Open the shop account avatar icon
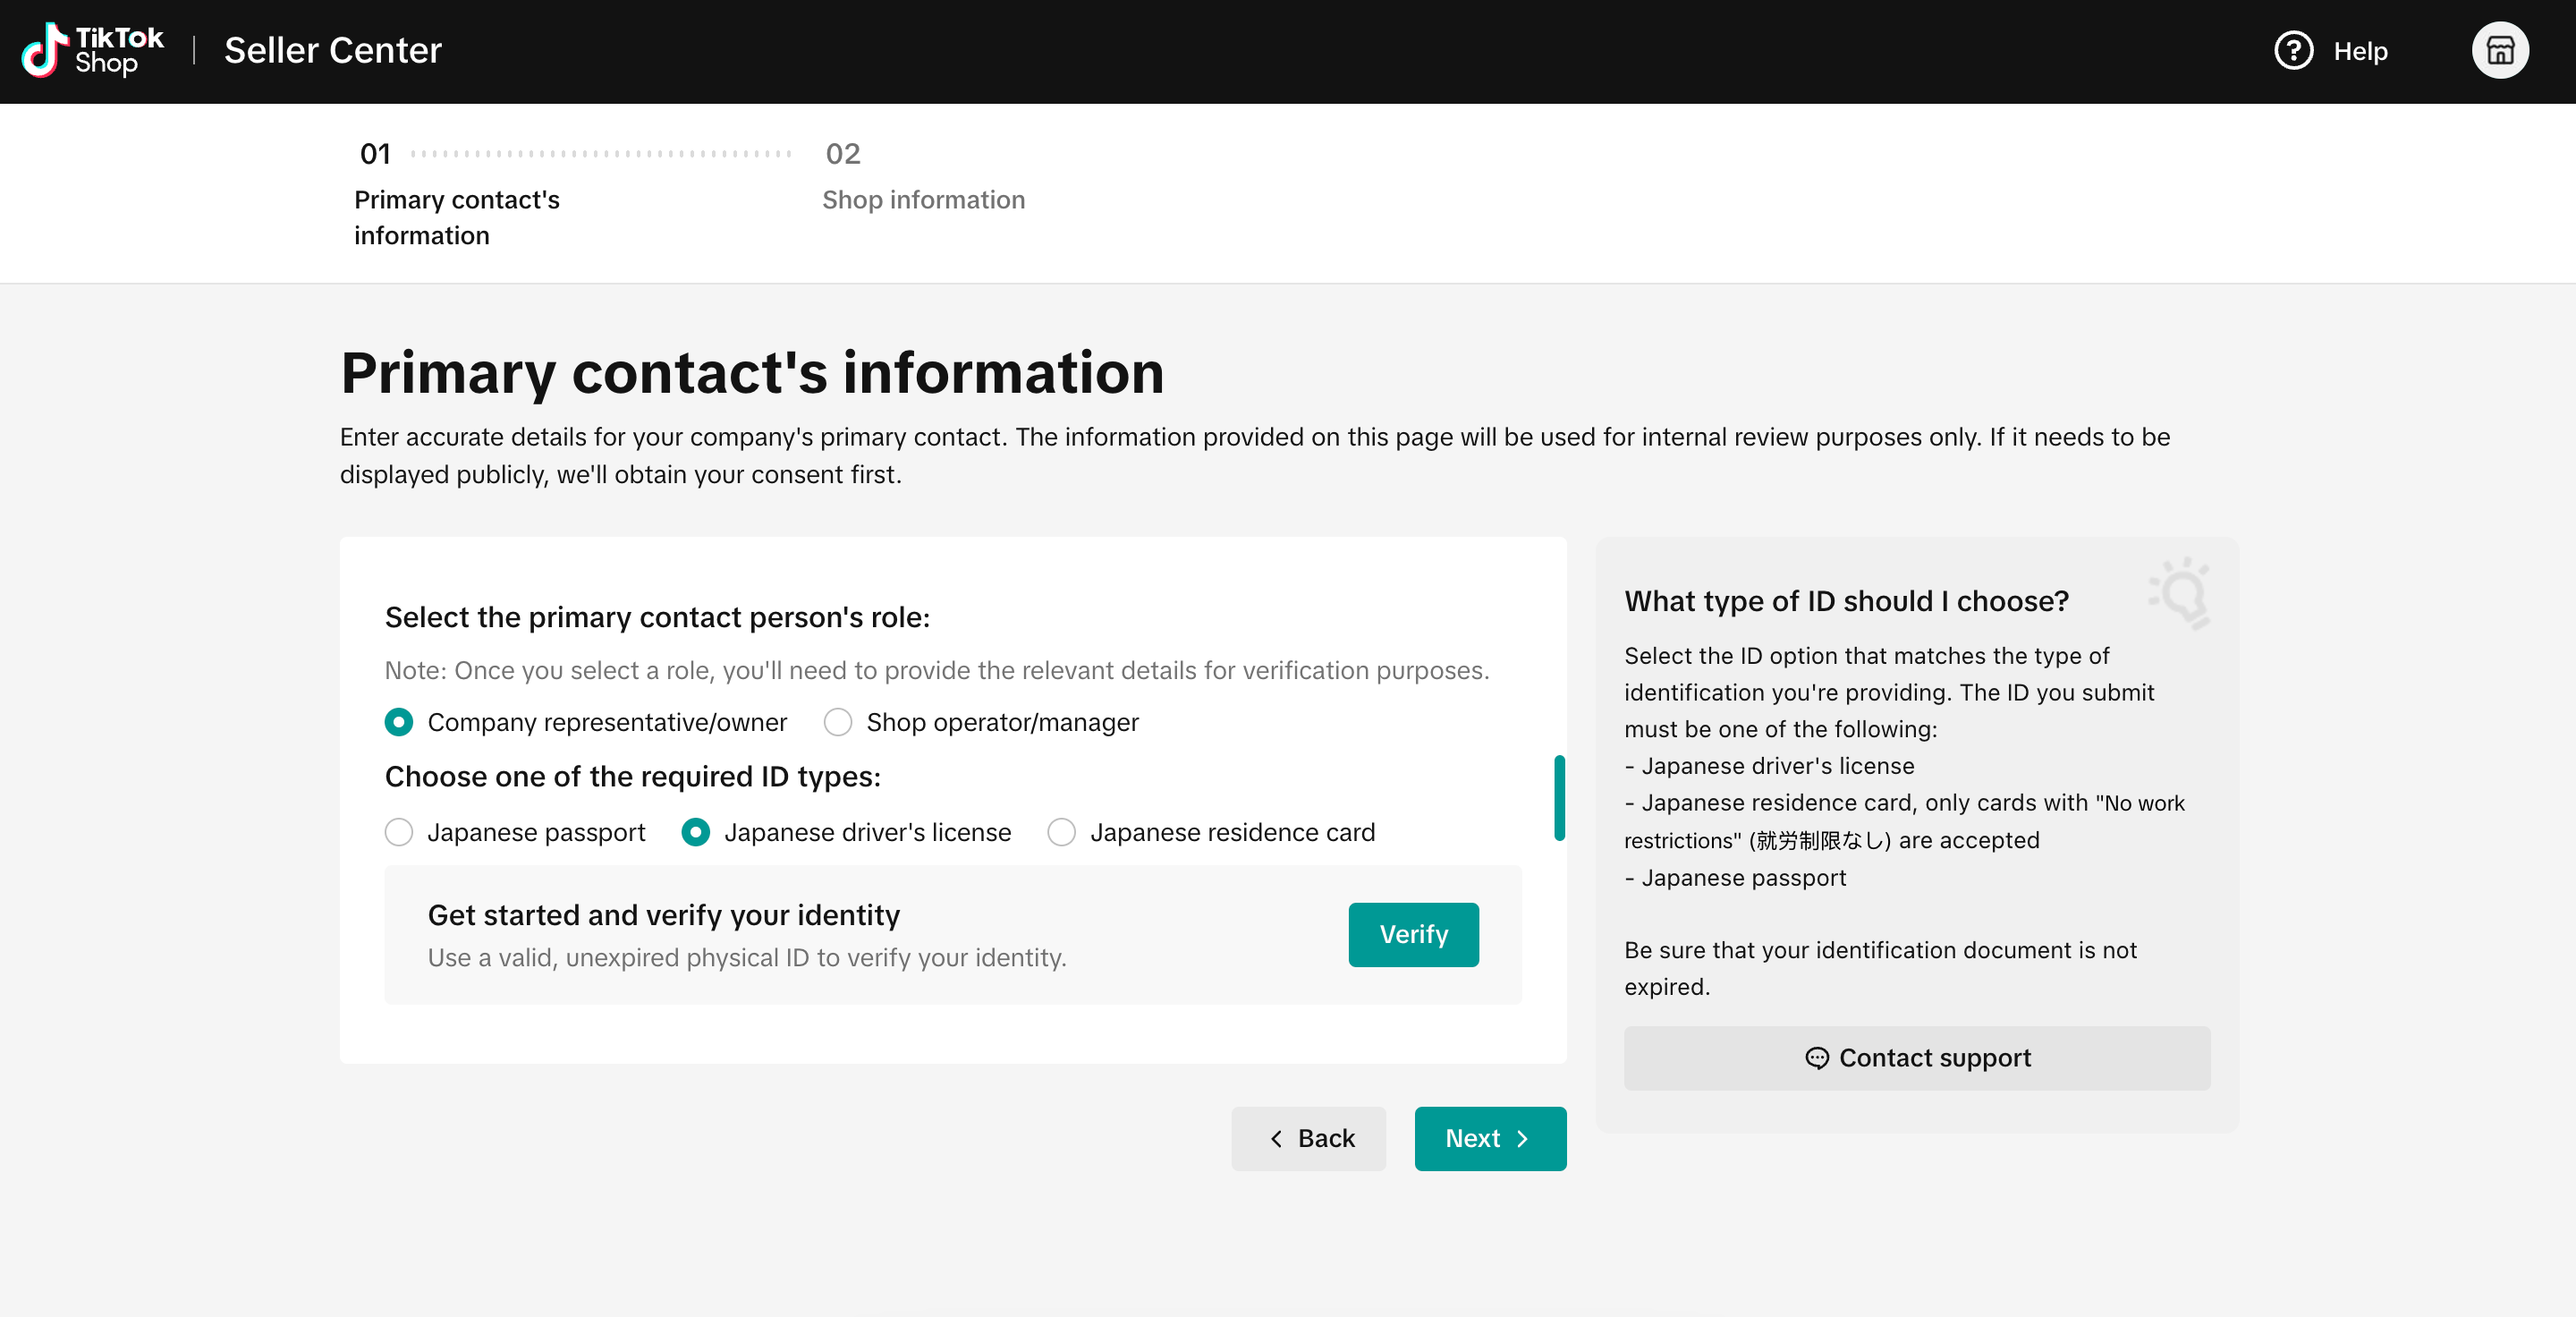Screen dimensions: 2576x1317 coord(2499,50)
